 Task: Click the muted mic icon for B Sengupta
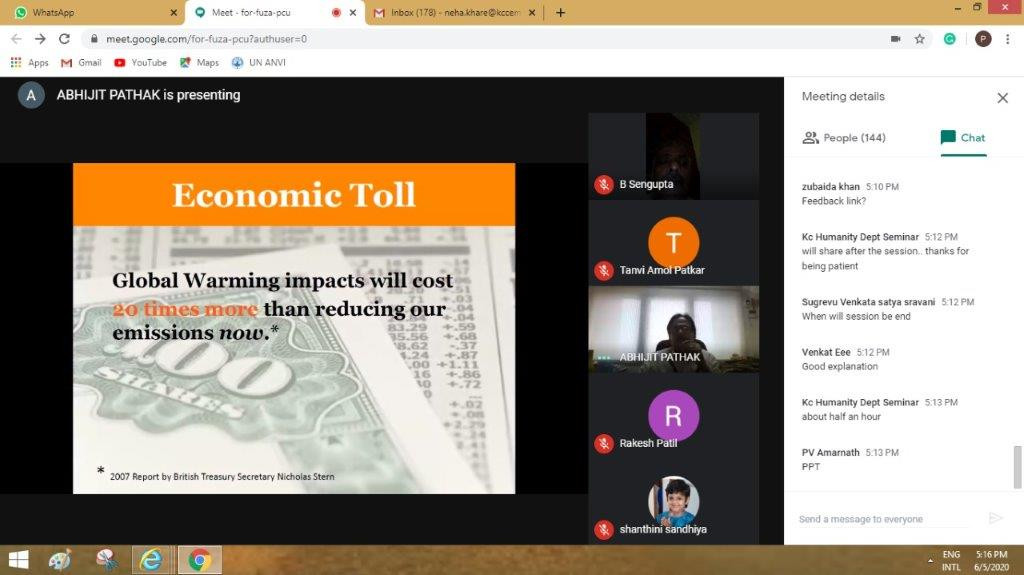point(604,185)
